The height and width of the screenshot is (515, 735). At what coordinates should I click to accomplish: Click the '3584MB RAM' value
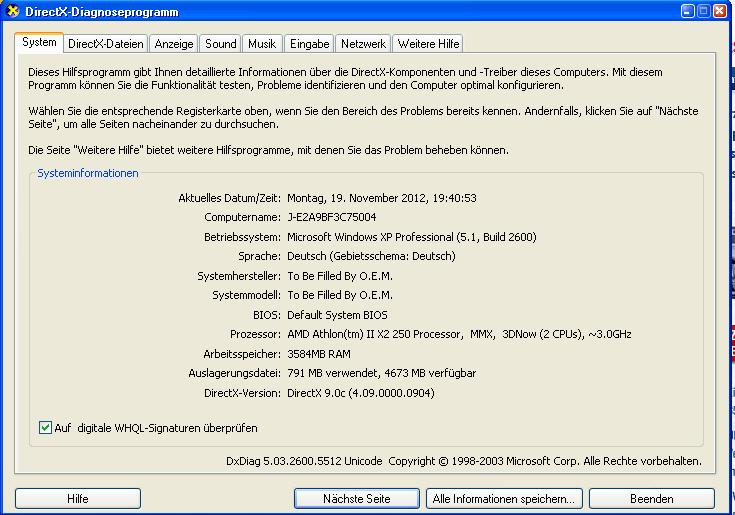coord(319,354)
